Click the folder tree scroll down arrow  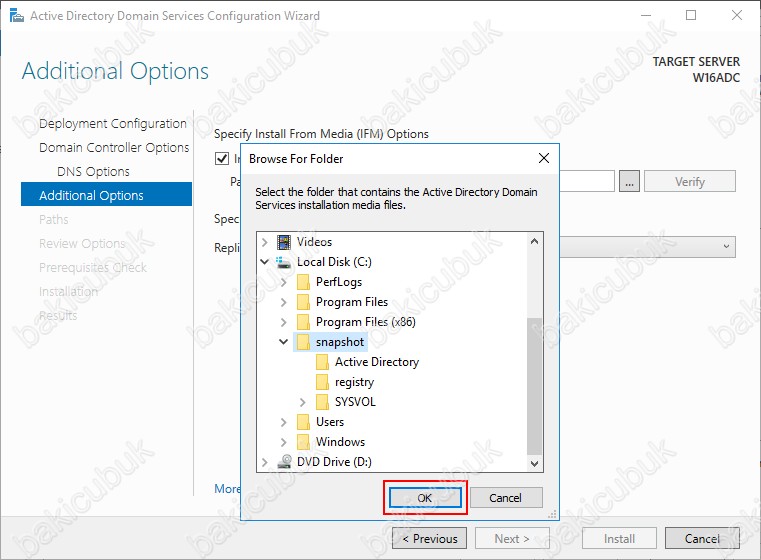pos(534,463)
